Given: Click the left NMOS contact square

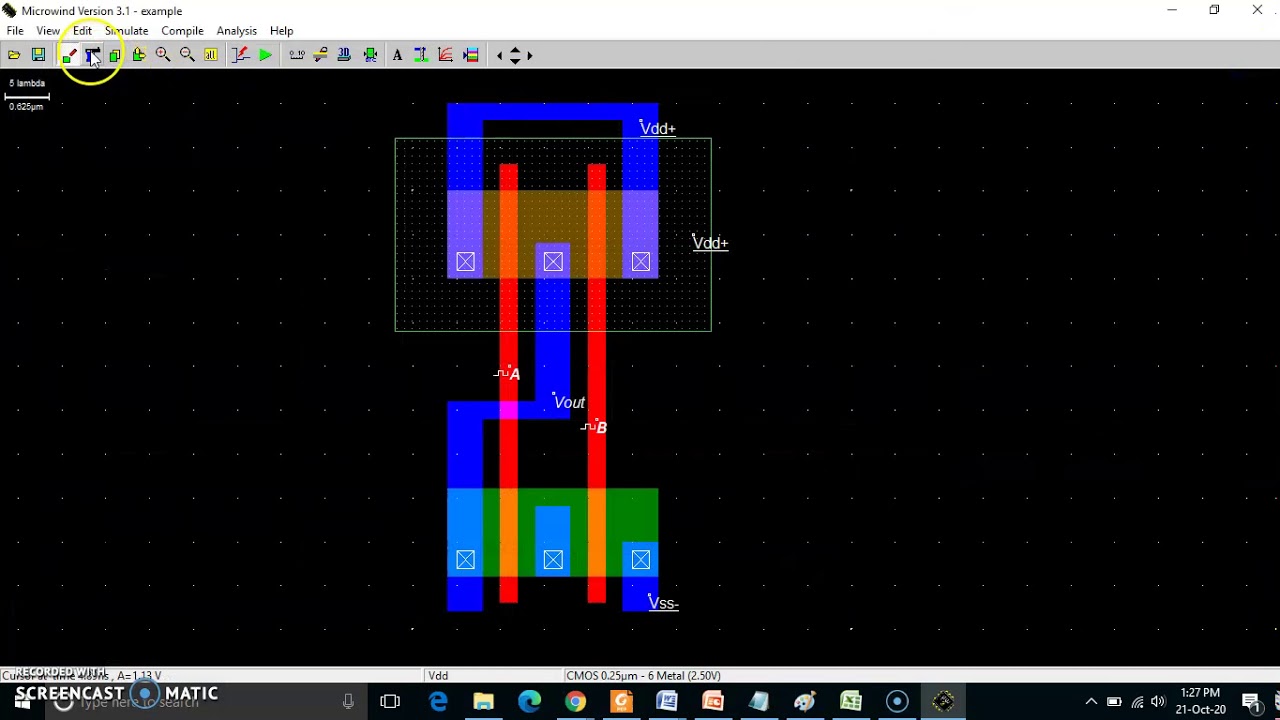Looking at the screenshot, I should pyautogui.click(x=465, y=560).
